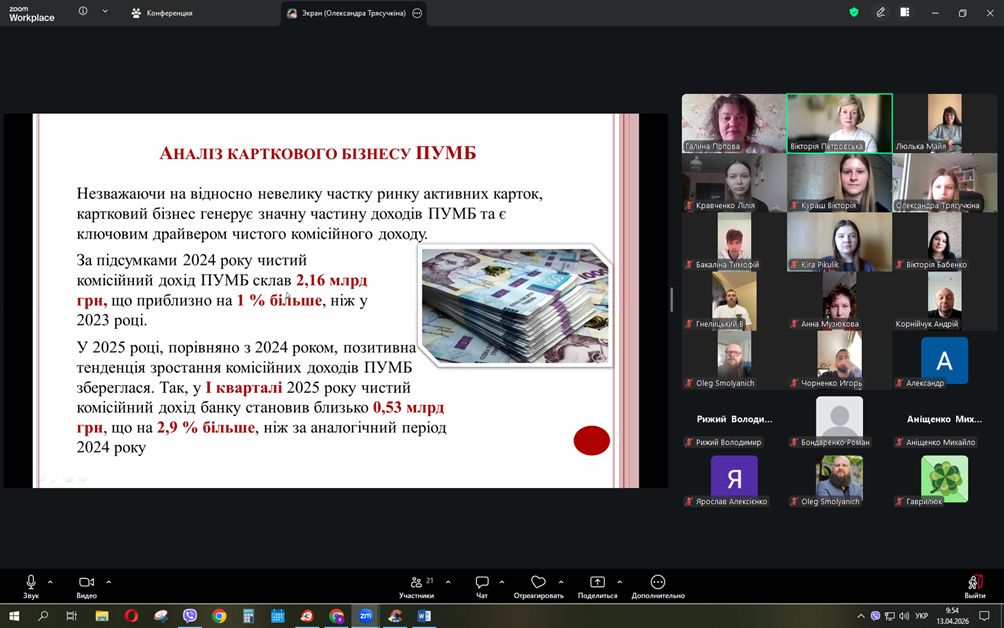1004x628 pixels.
Task: Open the Дополнительно more options menu
Action: pos(657,584)
